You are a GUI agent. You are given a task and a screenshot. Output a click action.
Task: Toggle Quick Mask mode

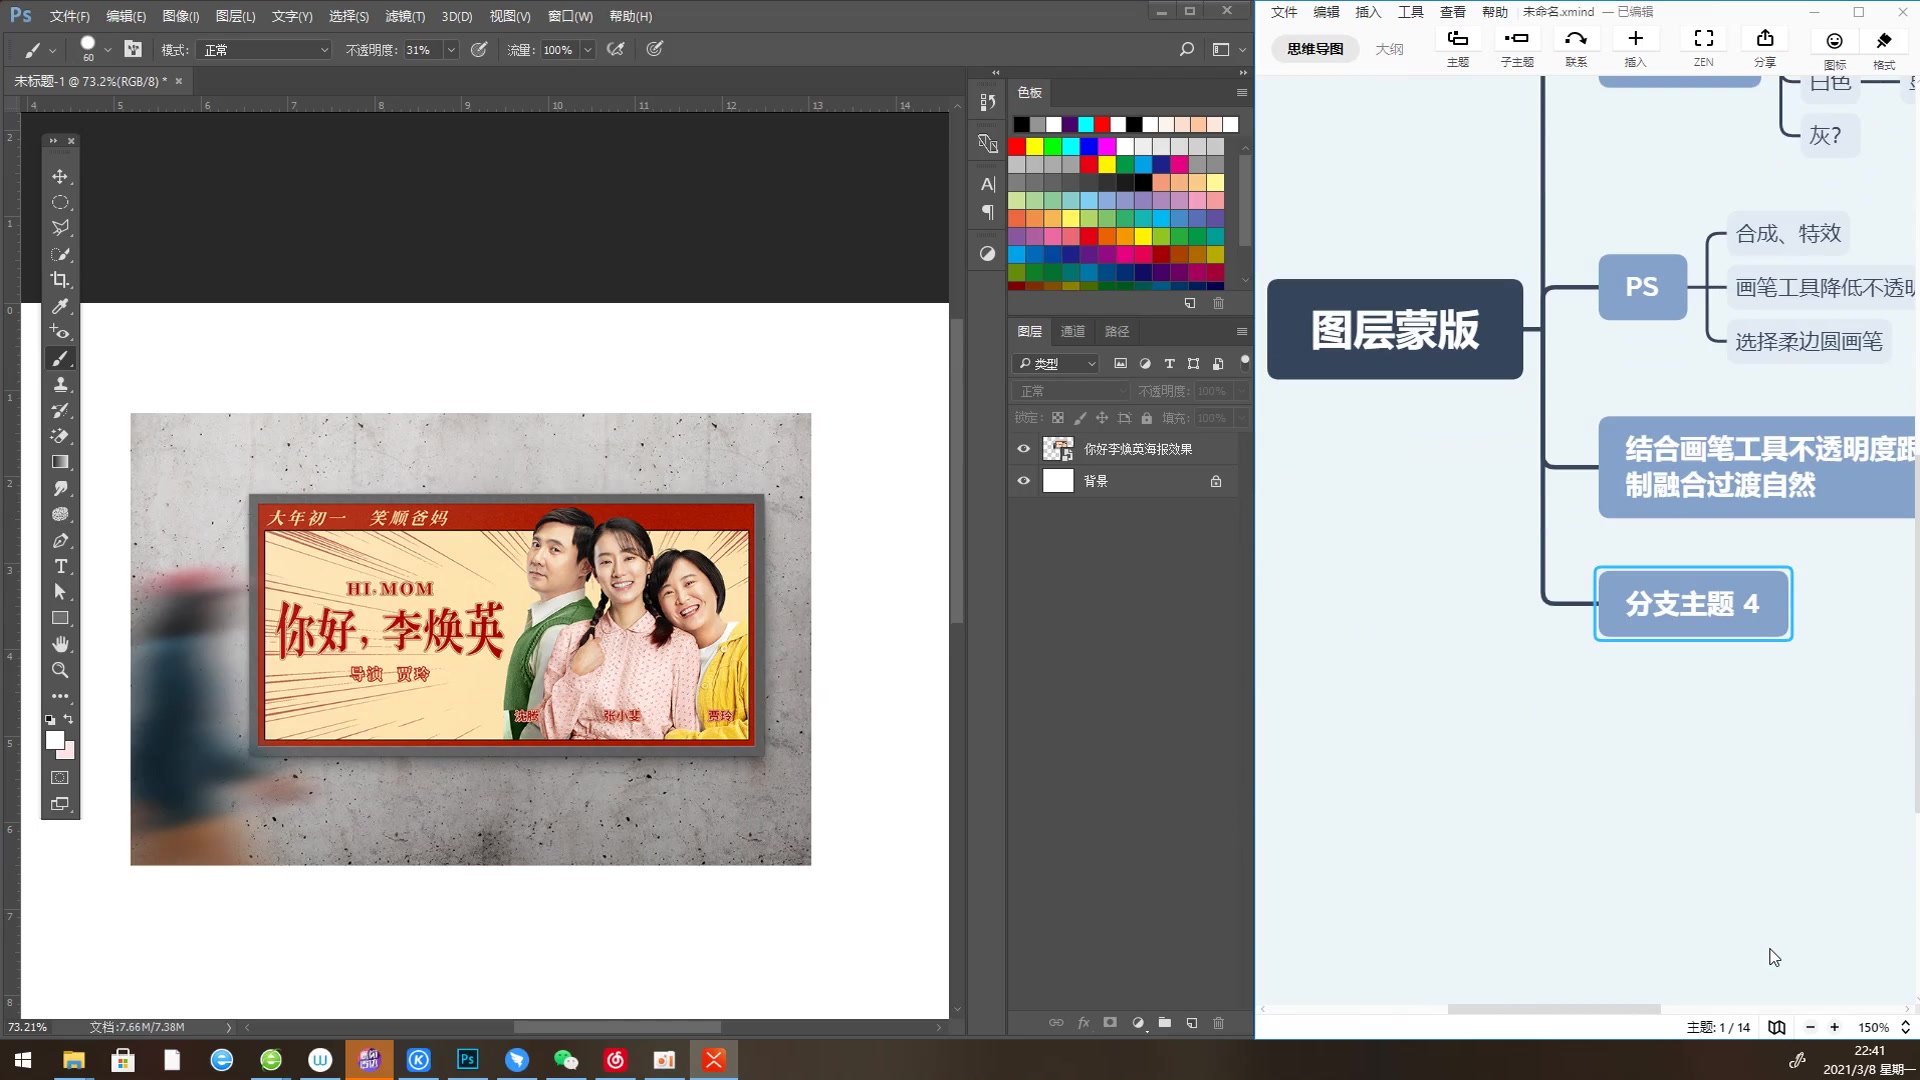coord(60,778)
